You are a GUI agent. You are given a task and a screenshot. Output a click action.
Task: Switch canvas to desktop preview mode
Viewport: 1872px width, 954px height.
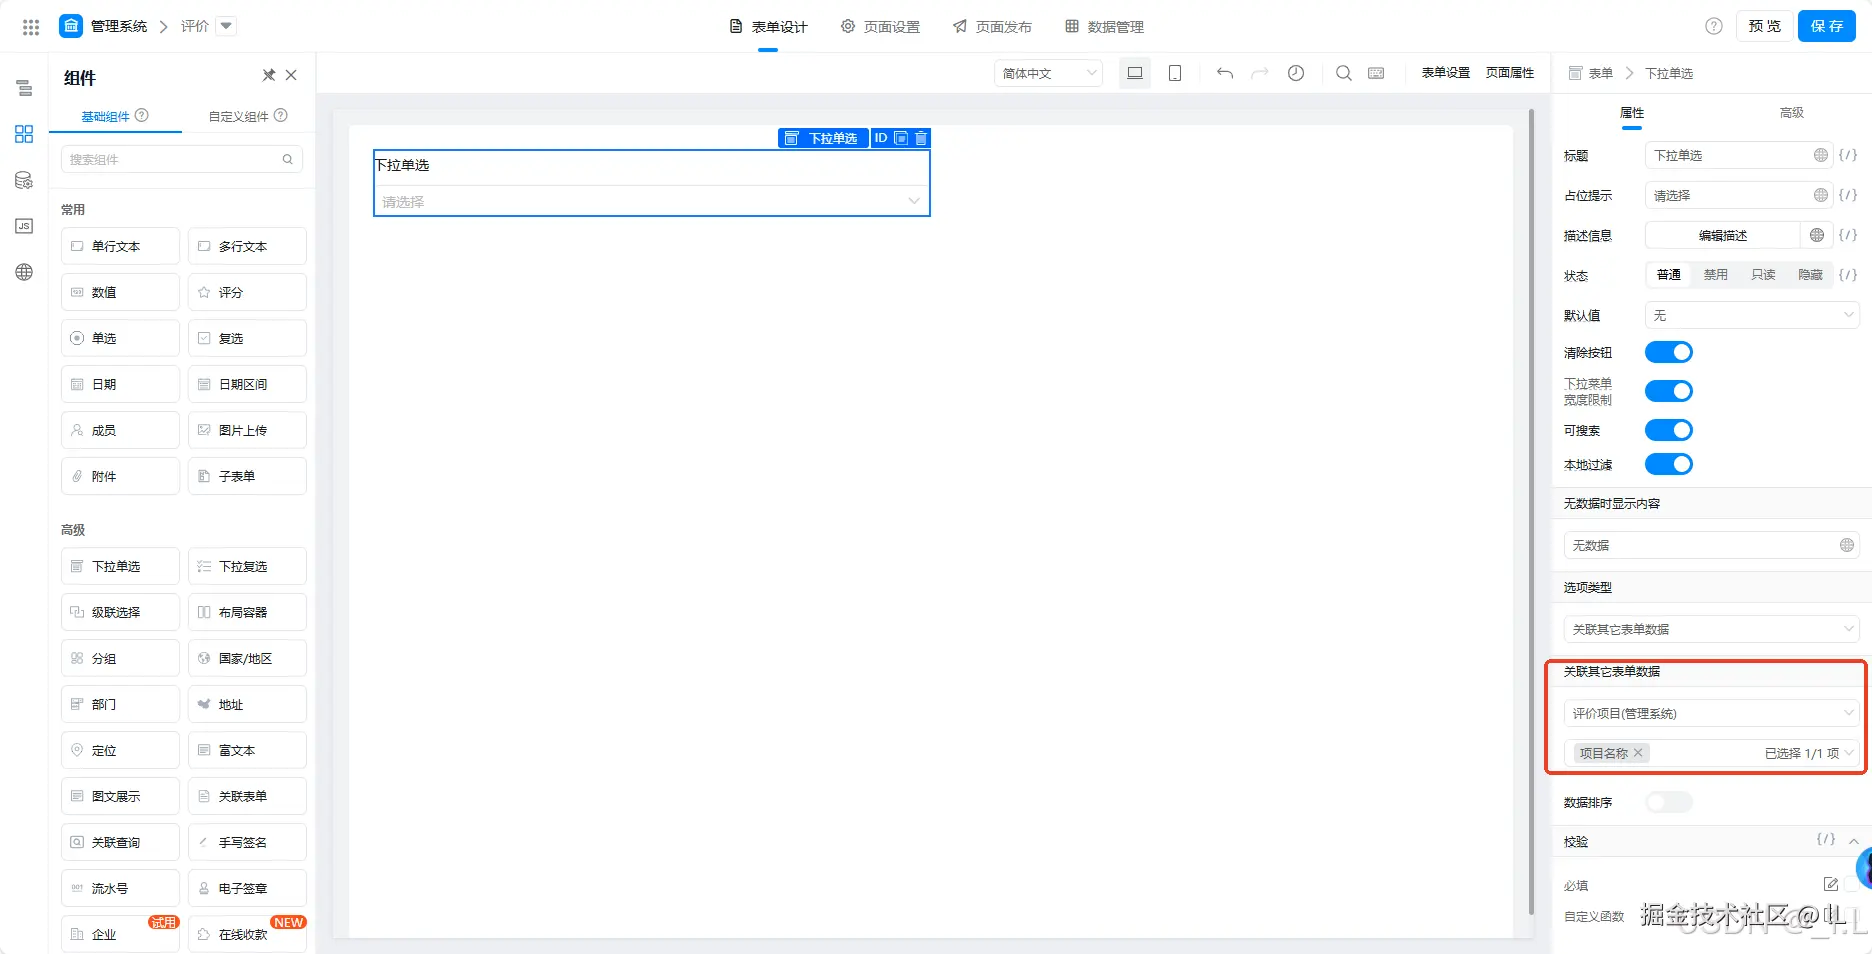[1135, 73]
